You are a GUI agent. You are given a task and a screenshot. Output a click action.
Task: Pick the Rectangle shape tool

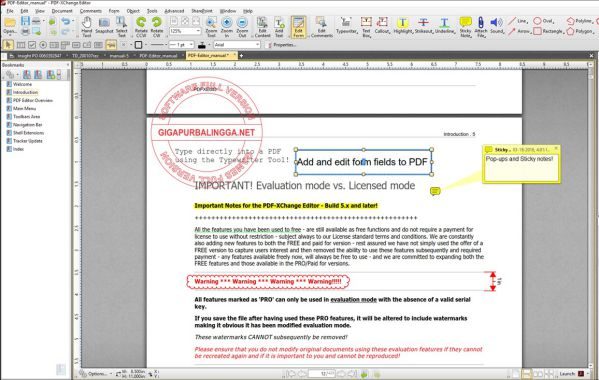pos(548,31)
